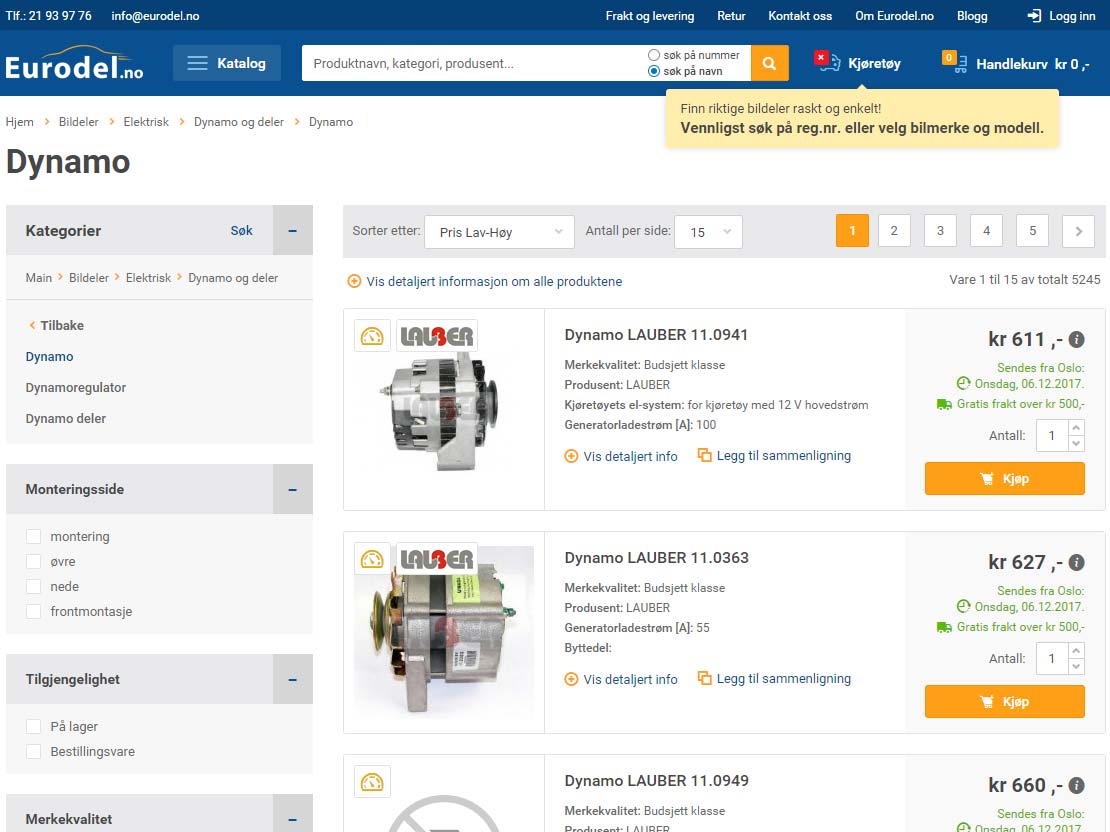Select the 'søk på navn' radio button
The width and height of the screenshot is (1110, 832).
click(654, 71)
